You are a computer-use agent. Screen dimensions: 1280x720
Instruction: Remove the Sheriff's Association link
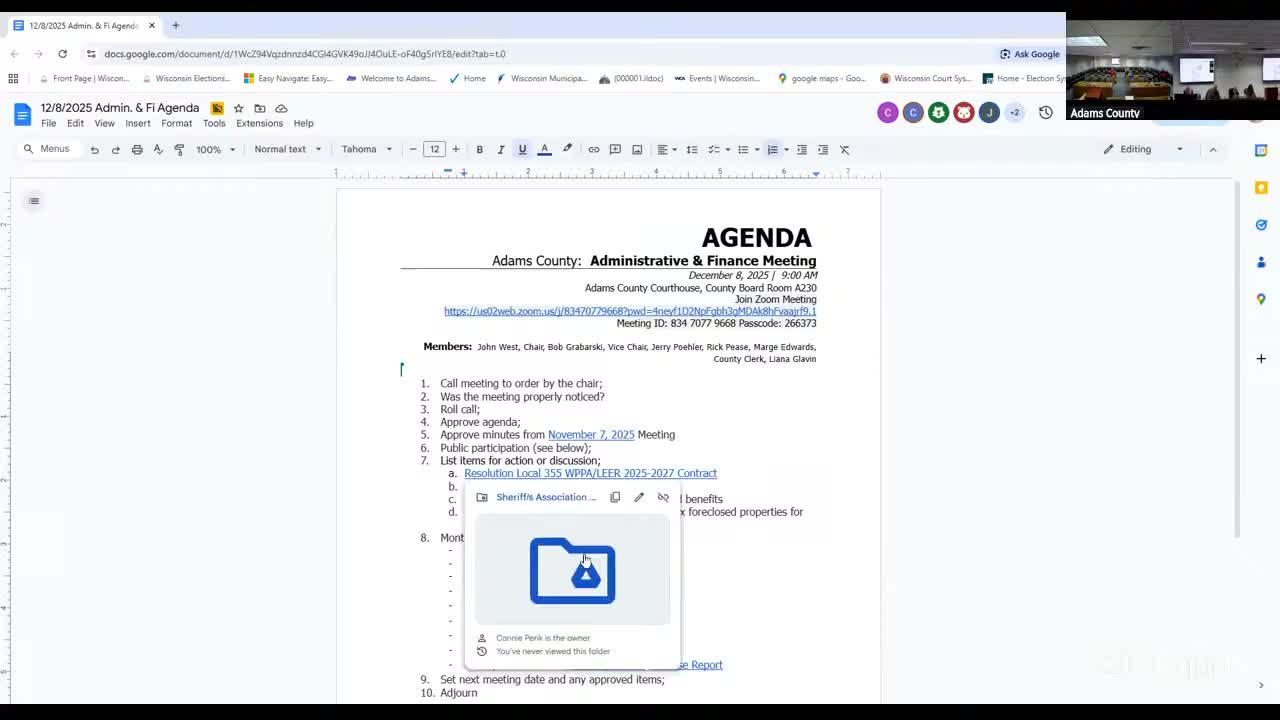point(663,497)
